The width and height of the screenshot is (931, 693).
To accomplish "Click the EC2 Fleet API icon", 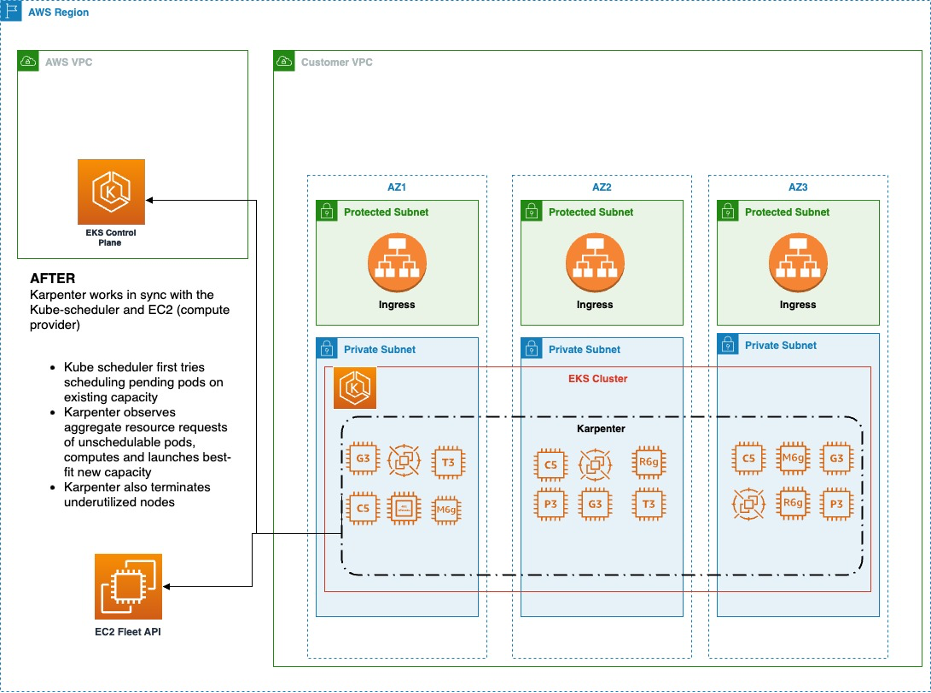I will tap(128, 585).
